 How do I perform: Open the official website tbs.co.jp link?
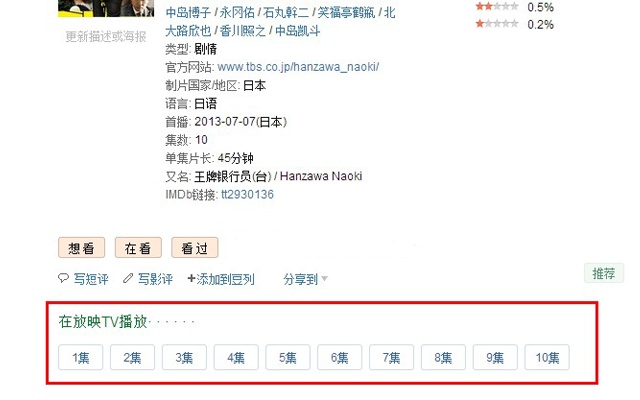pos(298,67)
